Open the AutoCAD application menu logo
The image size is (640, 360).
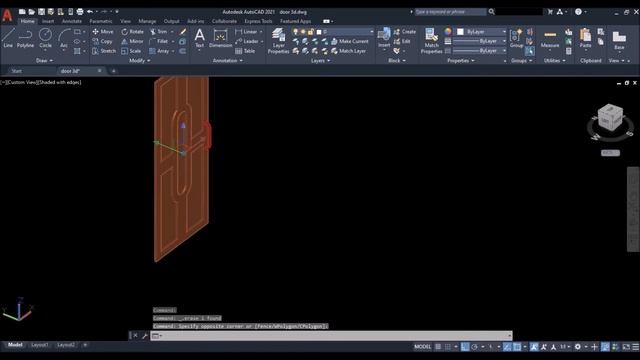pos(7,15)
